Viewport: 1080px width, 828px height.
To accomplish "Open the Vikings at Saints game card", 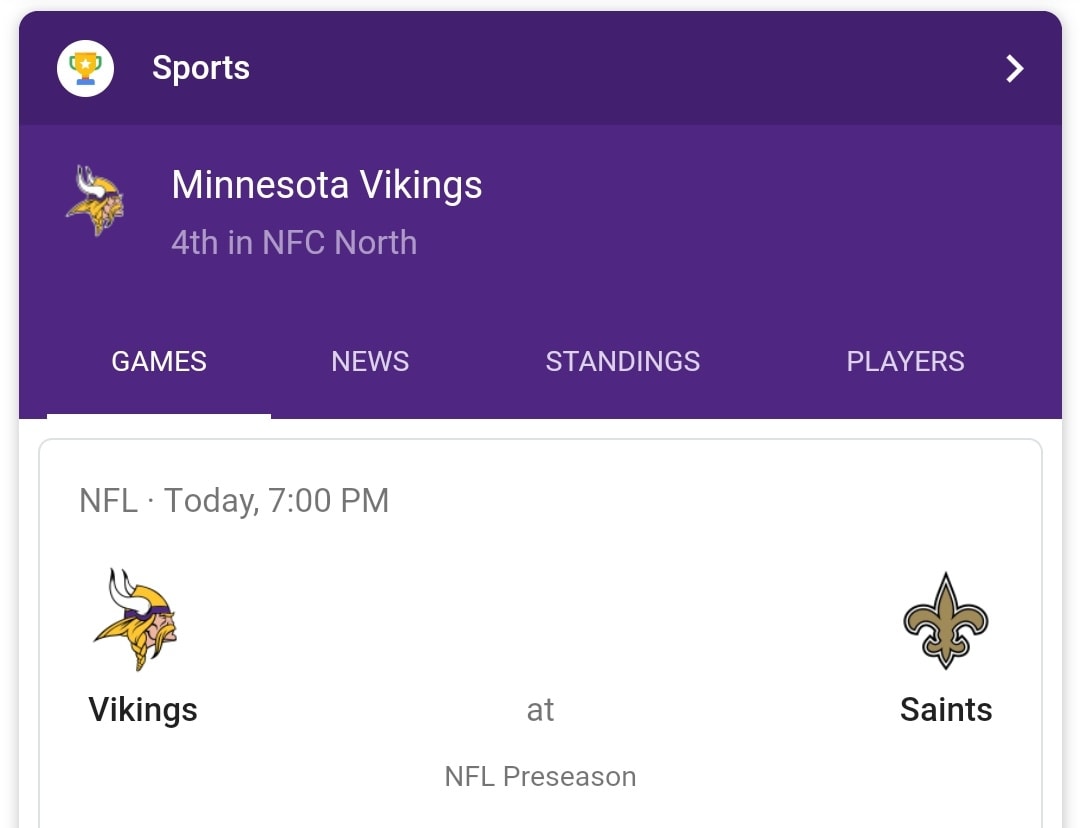I will tap(540, 634).
